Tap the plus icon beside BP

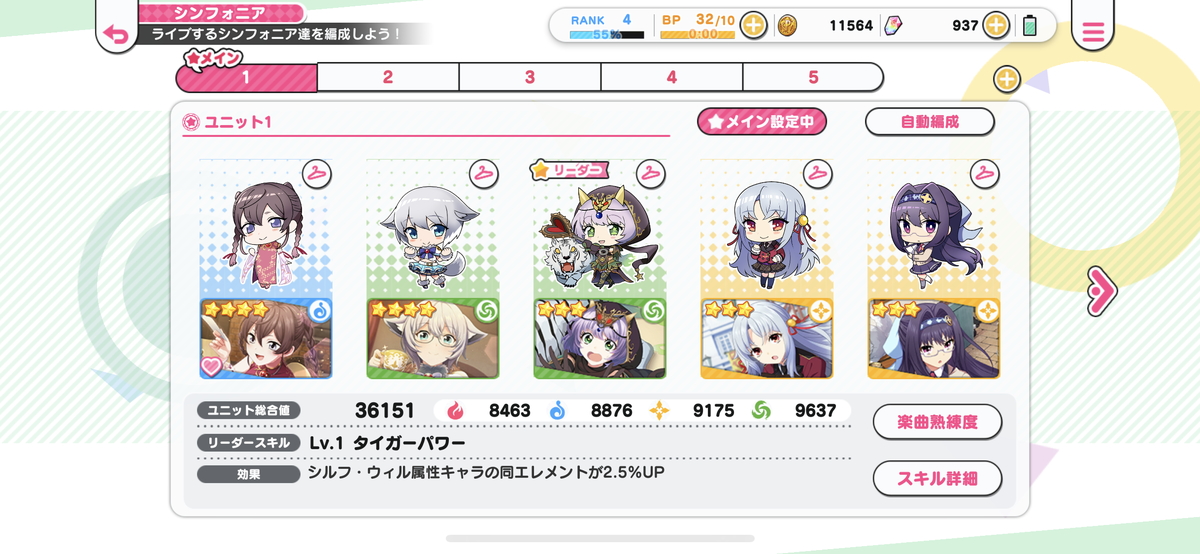pos(753,25)
